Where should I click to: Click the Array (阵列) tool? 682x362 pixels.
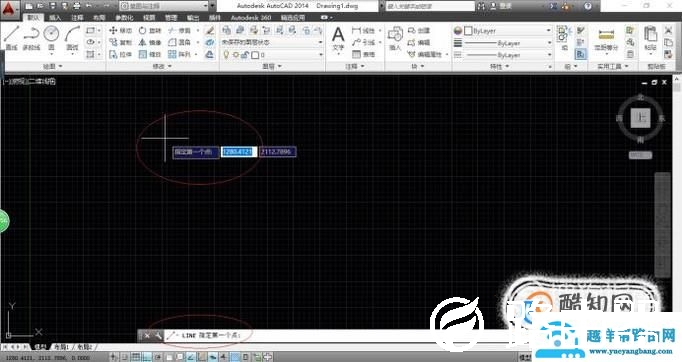point(180,54)
